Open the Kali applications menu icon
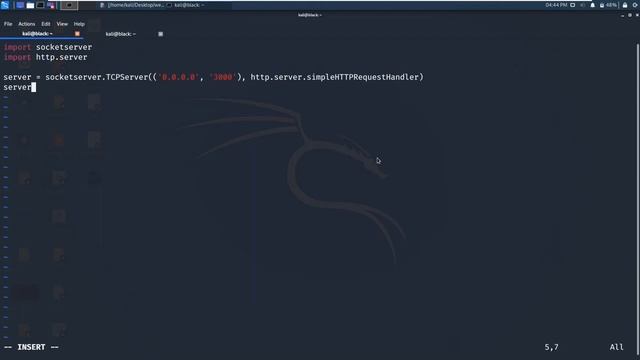 click(5, 5)
